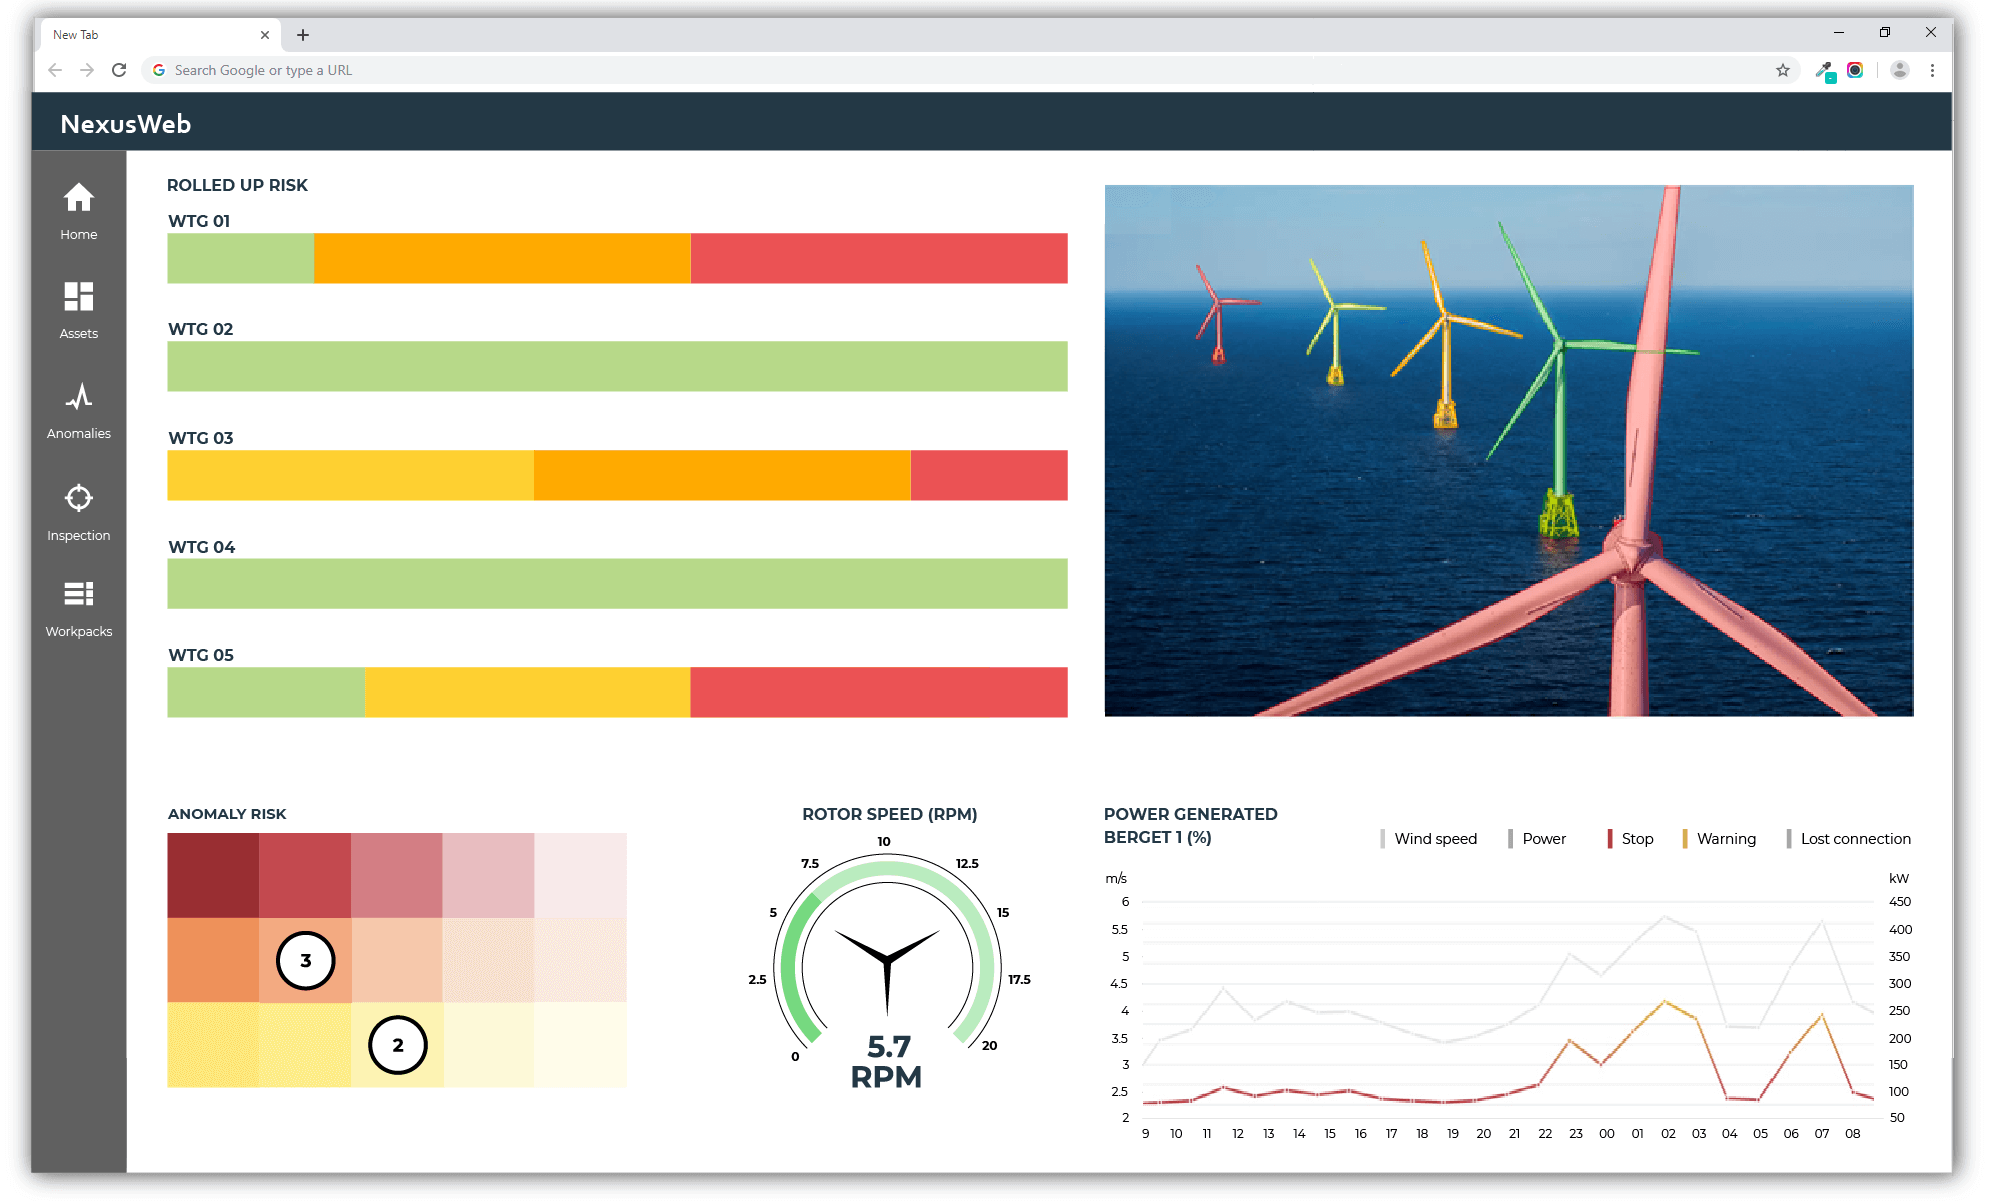Bookmark page with star icon
Viewport: 2001px width, 1201px height.
point(1782,70)
